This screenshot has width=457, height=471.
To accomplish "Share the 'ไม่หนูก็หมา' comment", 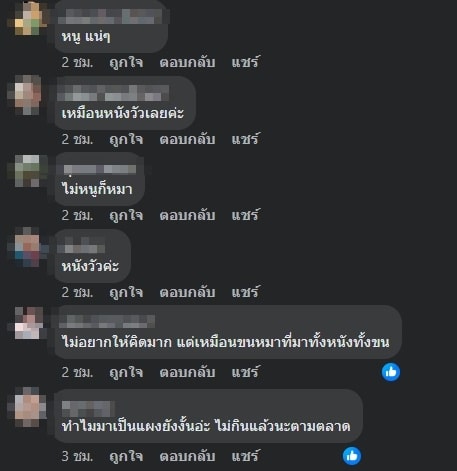I will tap(245, 215).
